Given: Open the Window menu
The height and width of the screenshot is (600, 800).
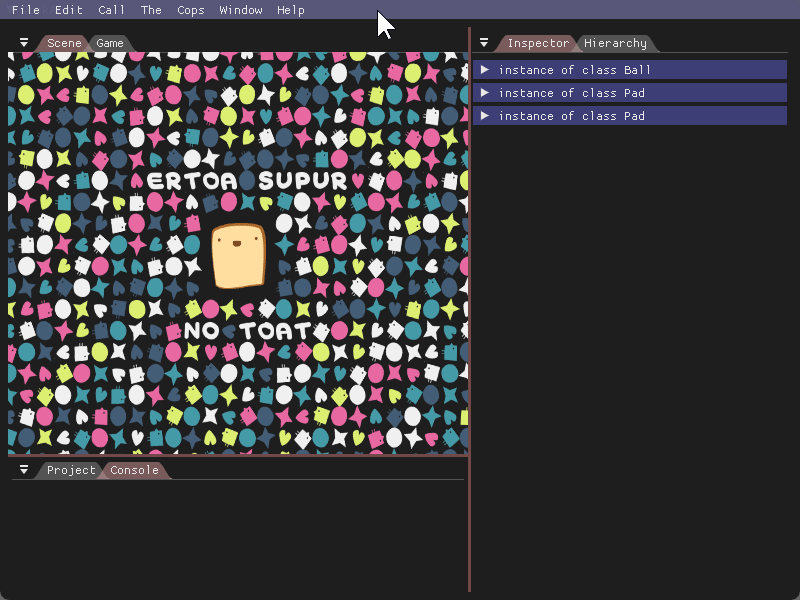Looking at the screenshot, I should click(x=241, y=10).
